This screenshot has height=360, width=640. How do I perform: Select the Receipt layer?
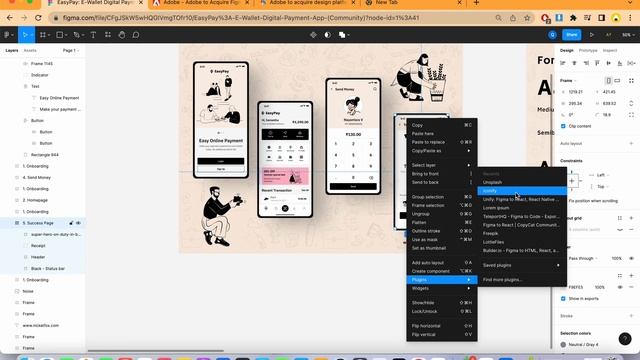click(38, 246)
